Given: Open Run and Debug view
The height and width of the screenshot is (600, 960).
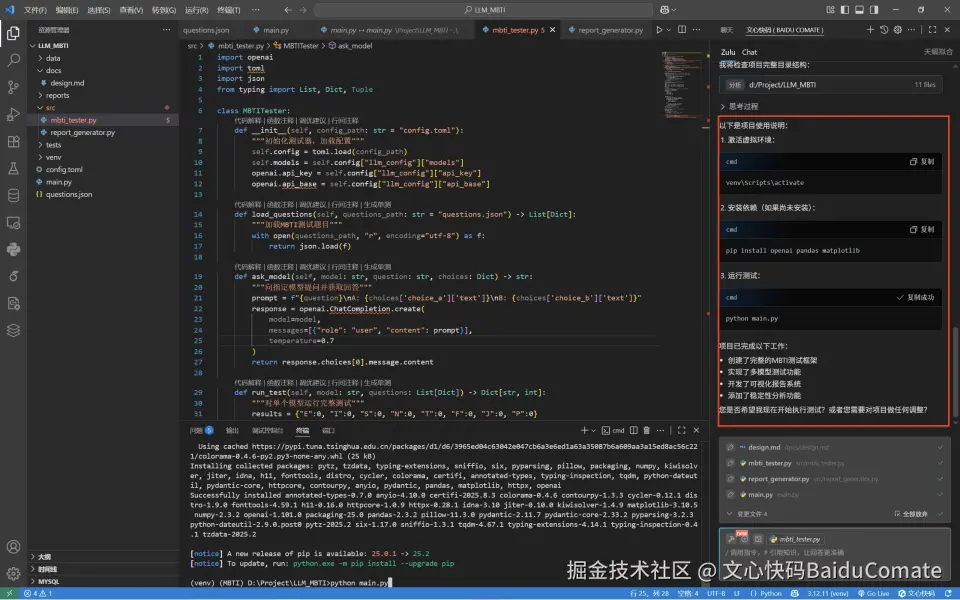Looking at the screenshot, I should 14,114.
